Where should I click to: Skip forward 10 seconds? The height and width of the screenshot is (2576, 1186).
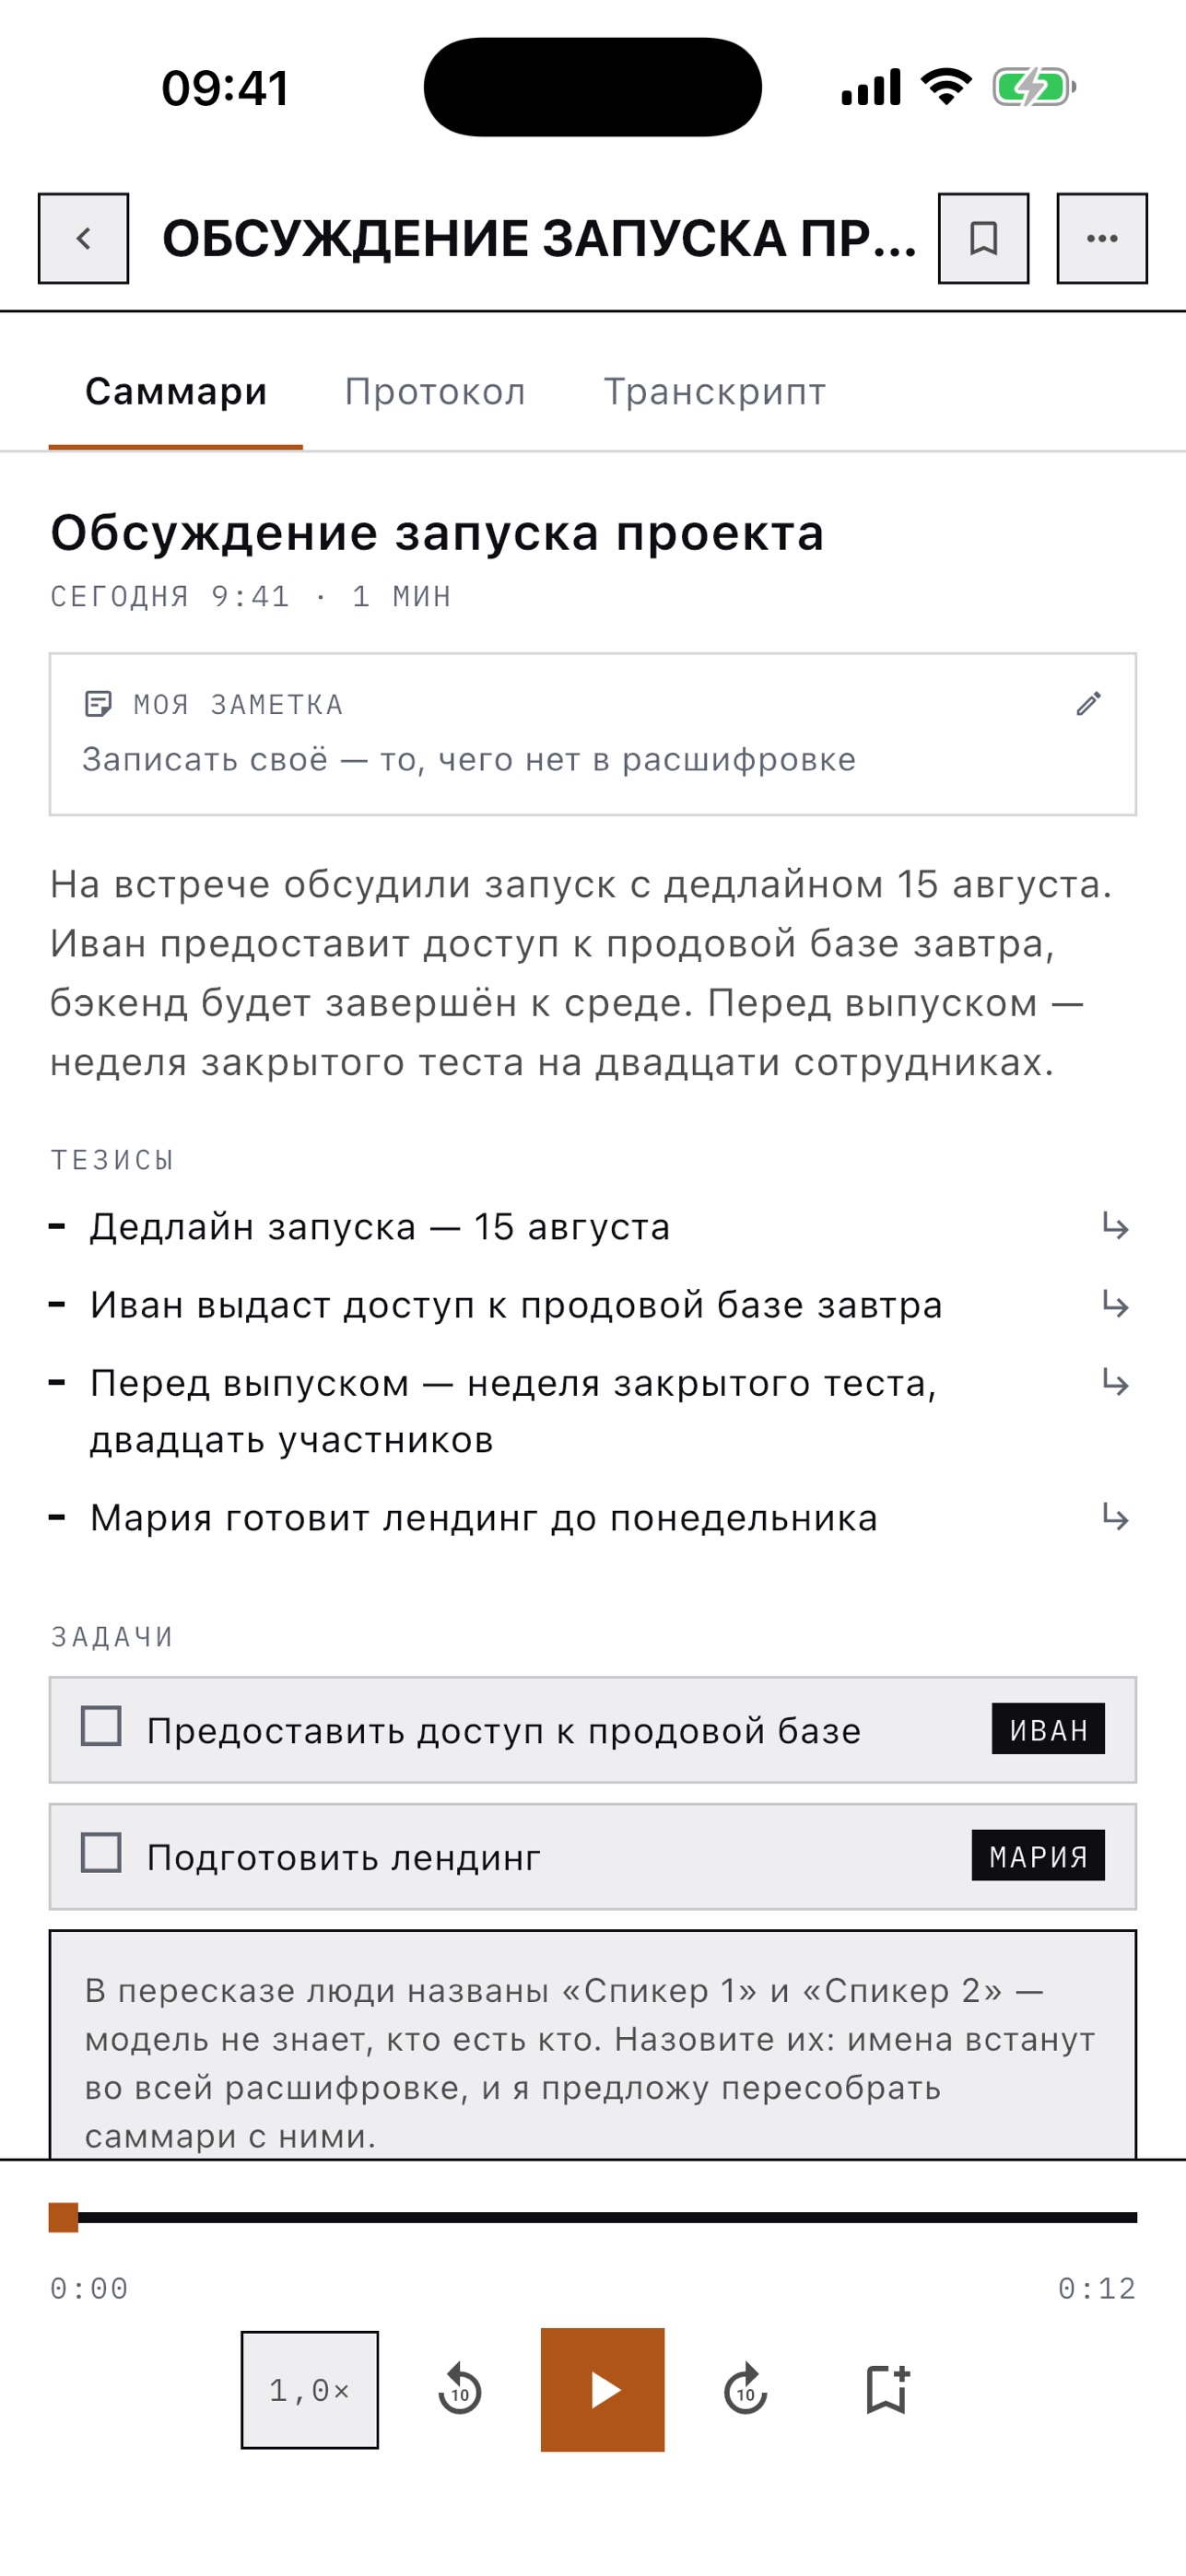pos(746,2389)
